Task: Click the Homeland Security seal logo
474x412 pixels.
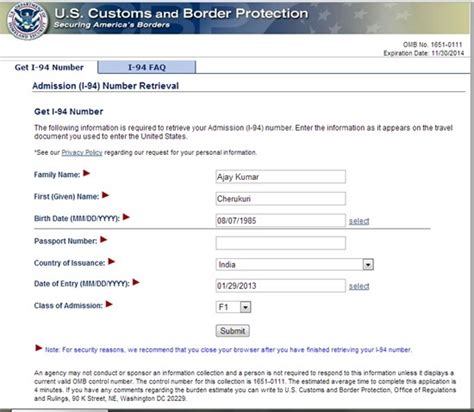Action: point(27,21)
